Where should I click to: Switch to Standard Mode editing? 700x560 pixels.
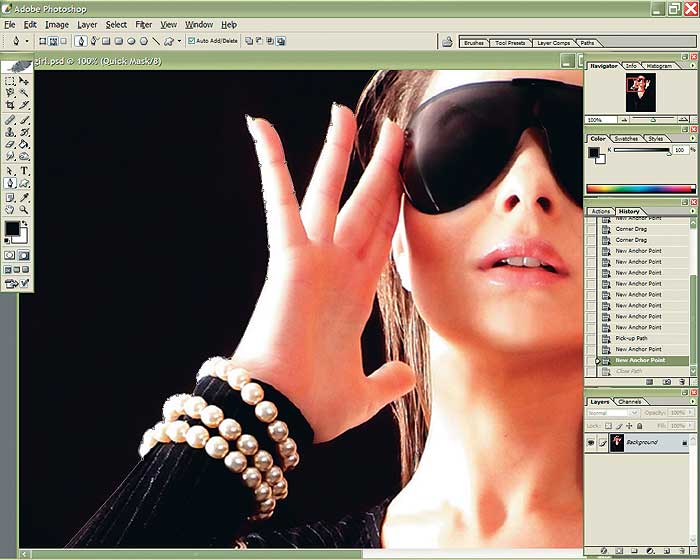10,255
